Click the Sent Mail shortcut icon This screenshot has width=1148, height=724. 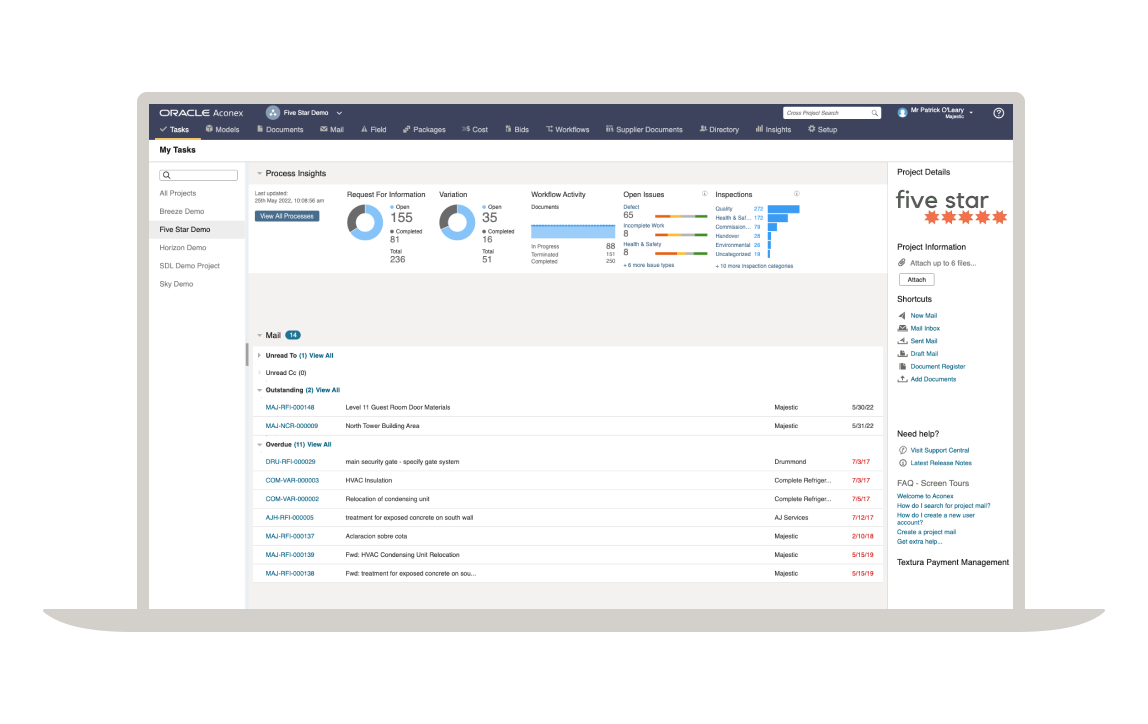click(x=902, y=341)
